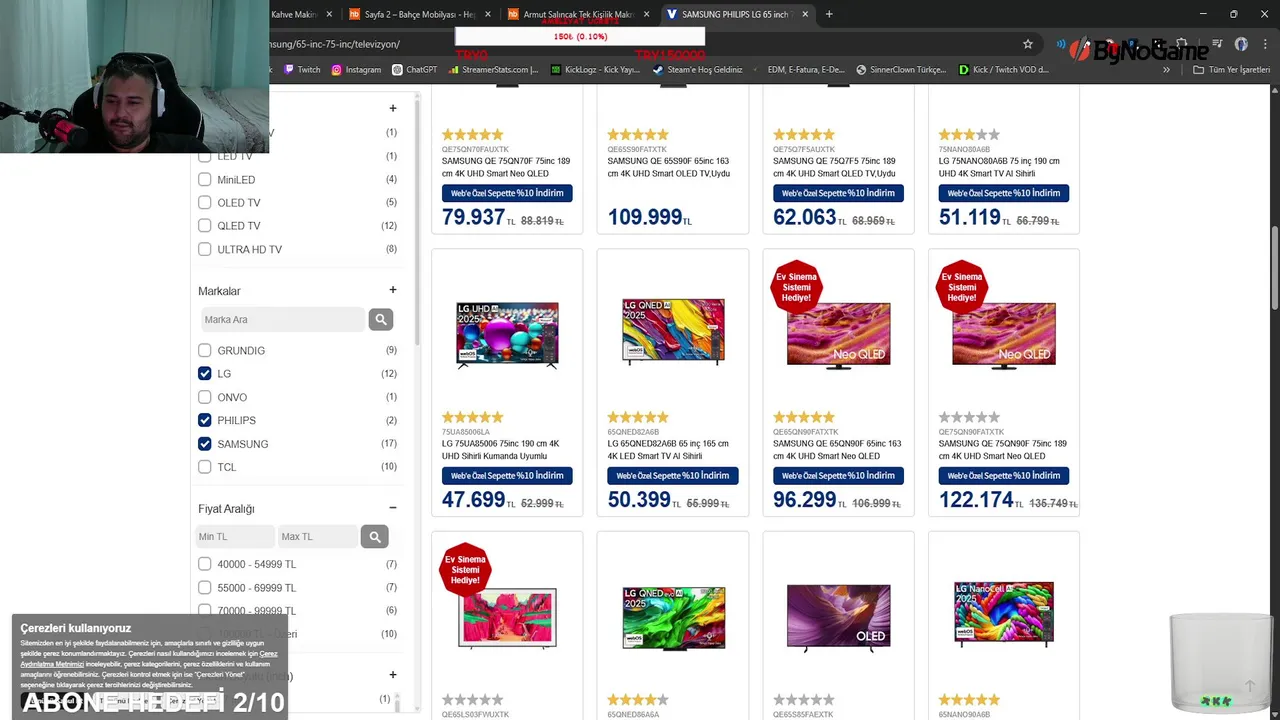The image size is (1280, 720).
Task: Open the Kick / Twitch VOD bookmark
Action: [1003, 70]
